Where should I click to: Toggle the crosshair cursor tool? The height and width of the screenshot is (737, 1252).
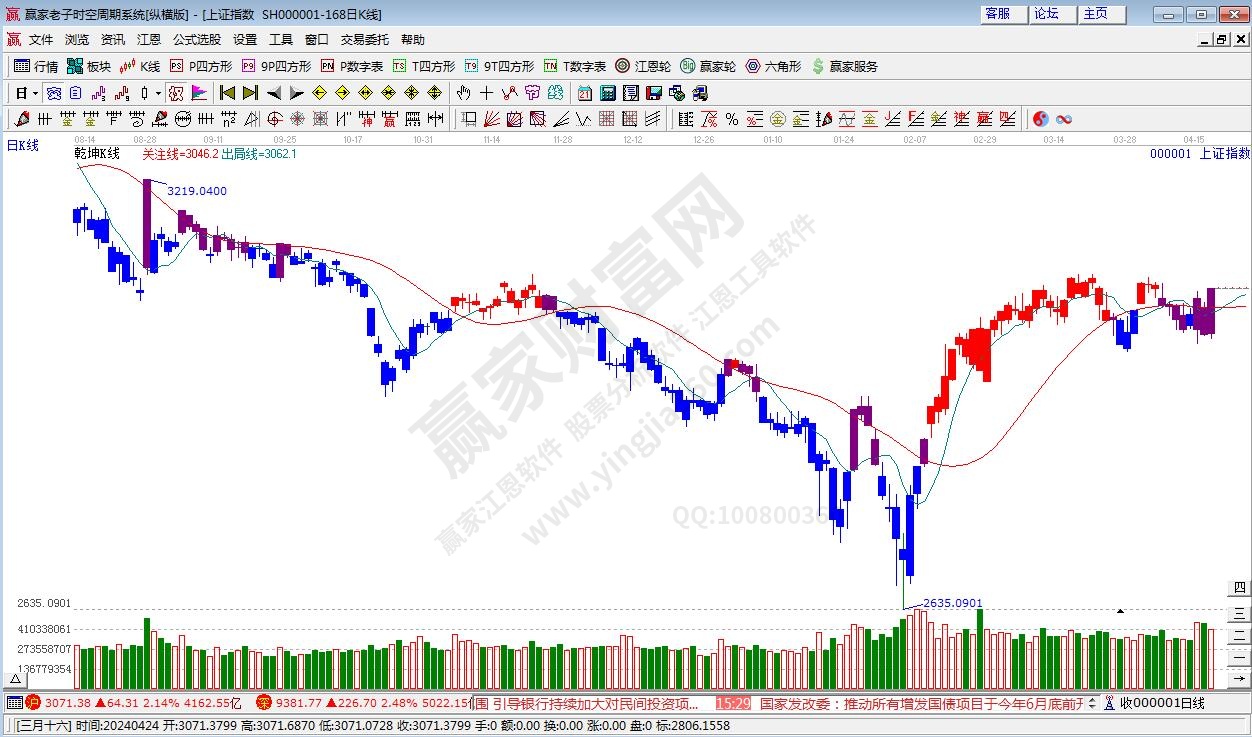point(486,93)
